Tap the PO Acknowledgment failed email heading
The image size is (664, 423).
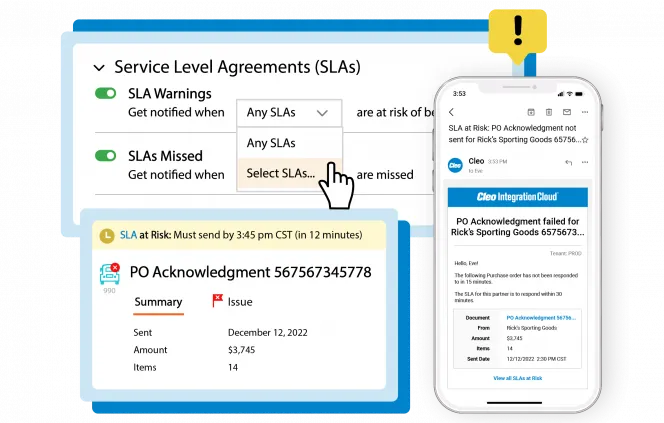pyautogui.click(x=517, y=227)
